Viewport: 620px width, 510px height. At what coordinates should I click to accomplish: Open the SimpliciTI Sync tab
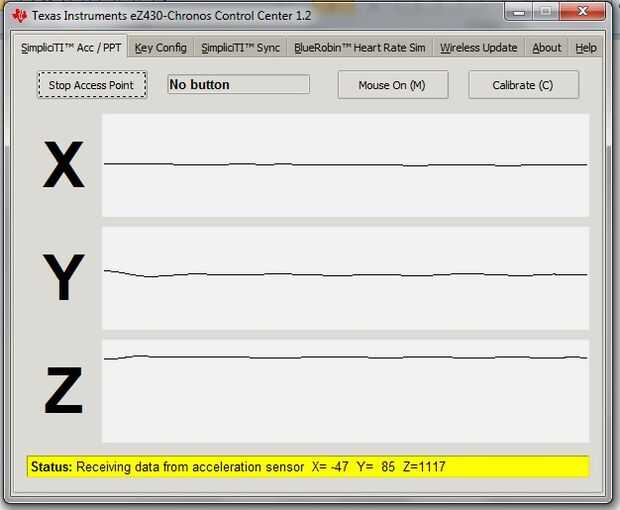coord(240,48)
